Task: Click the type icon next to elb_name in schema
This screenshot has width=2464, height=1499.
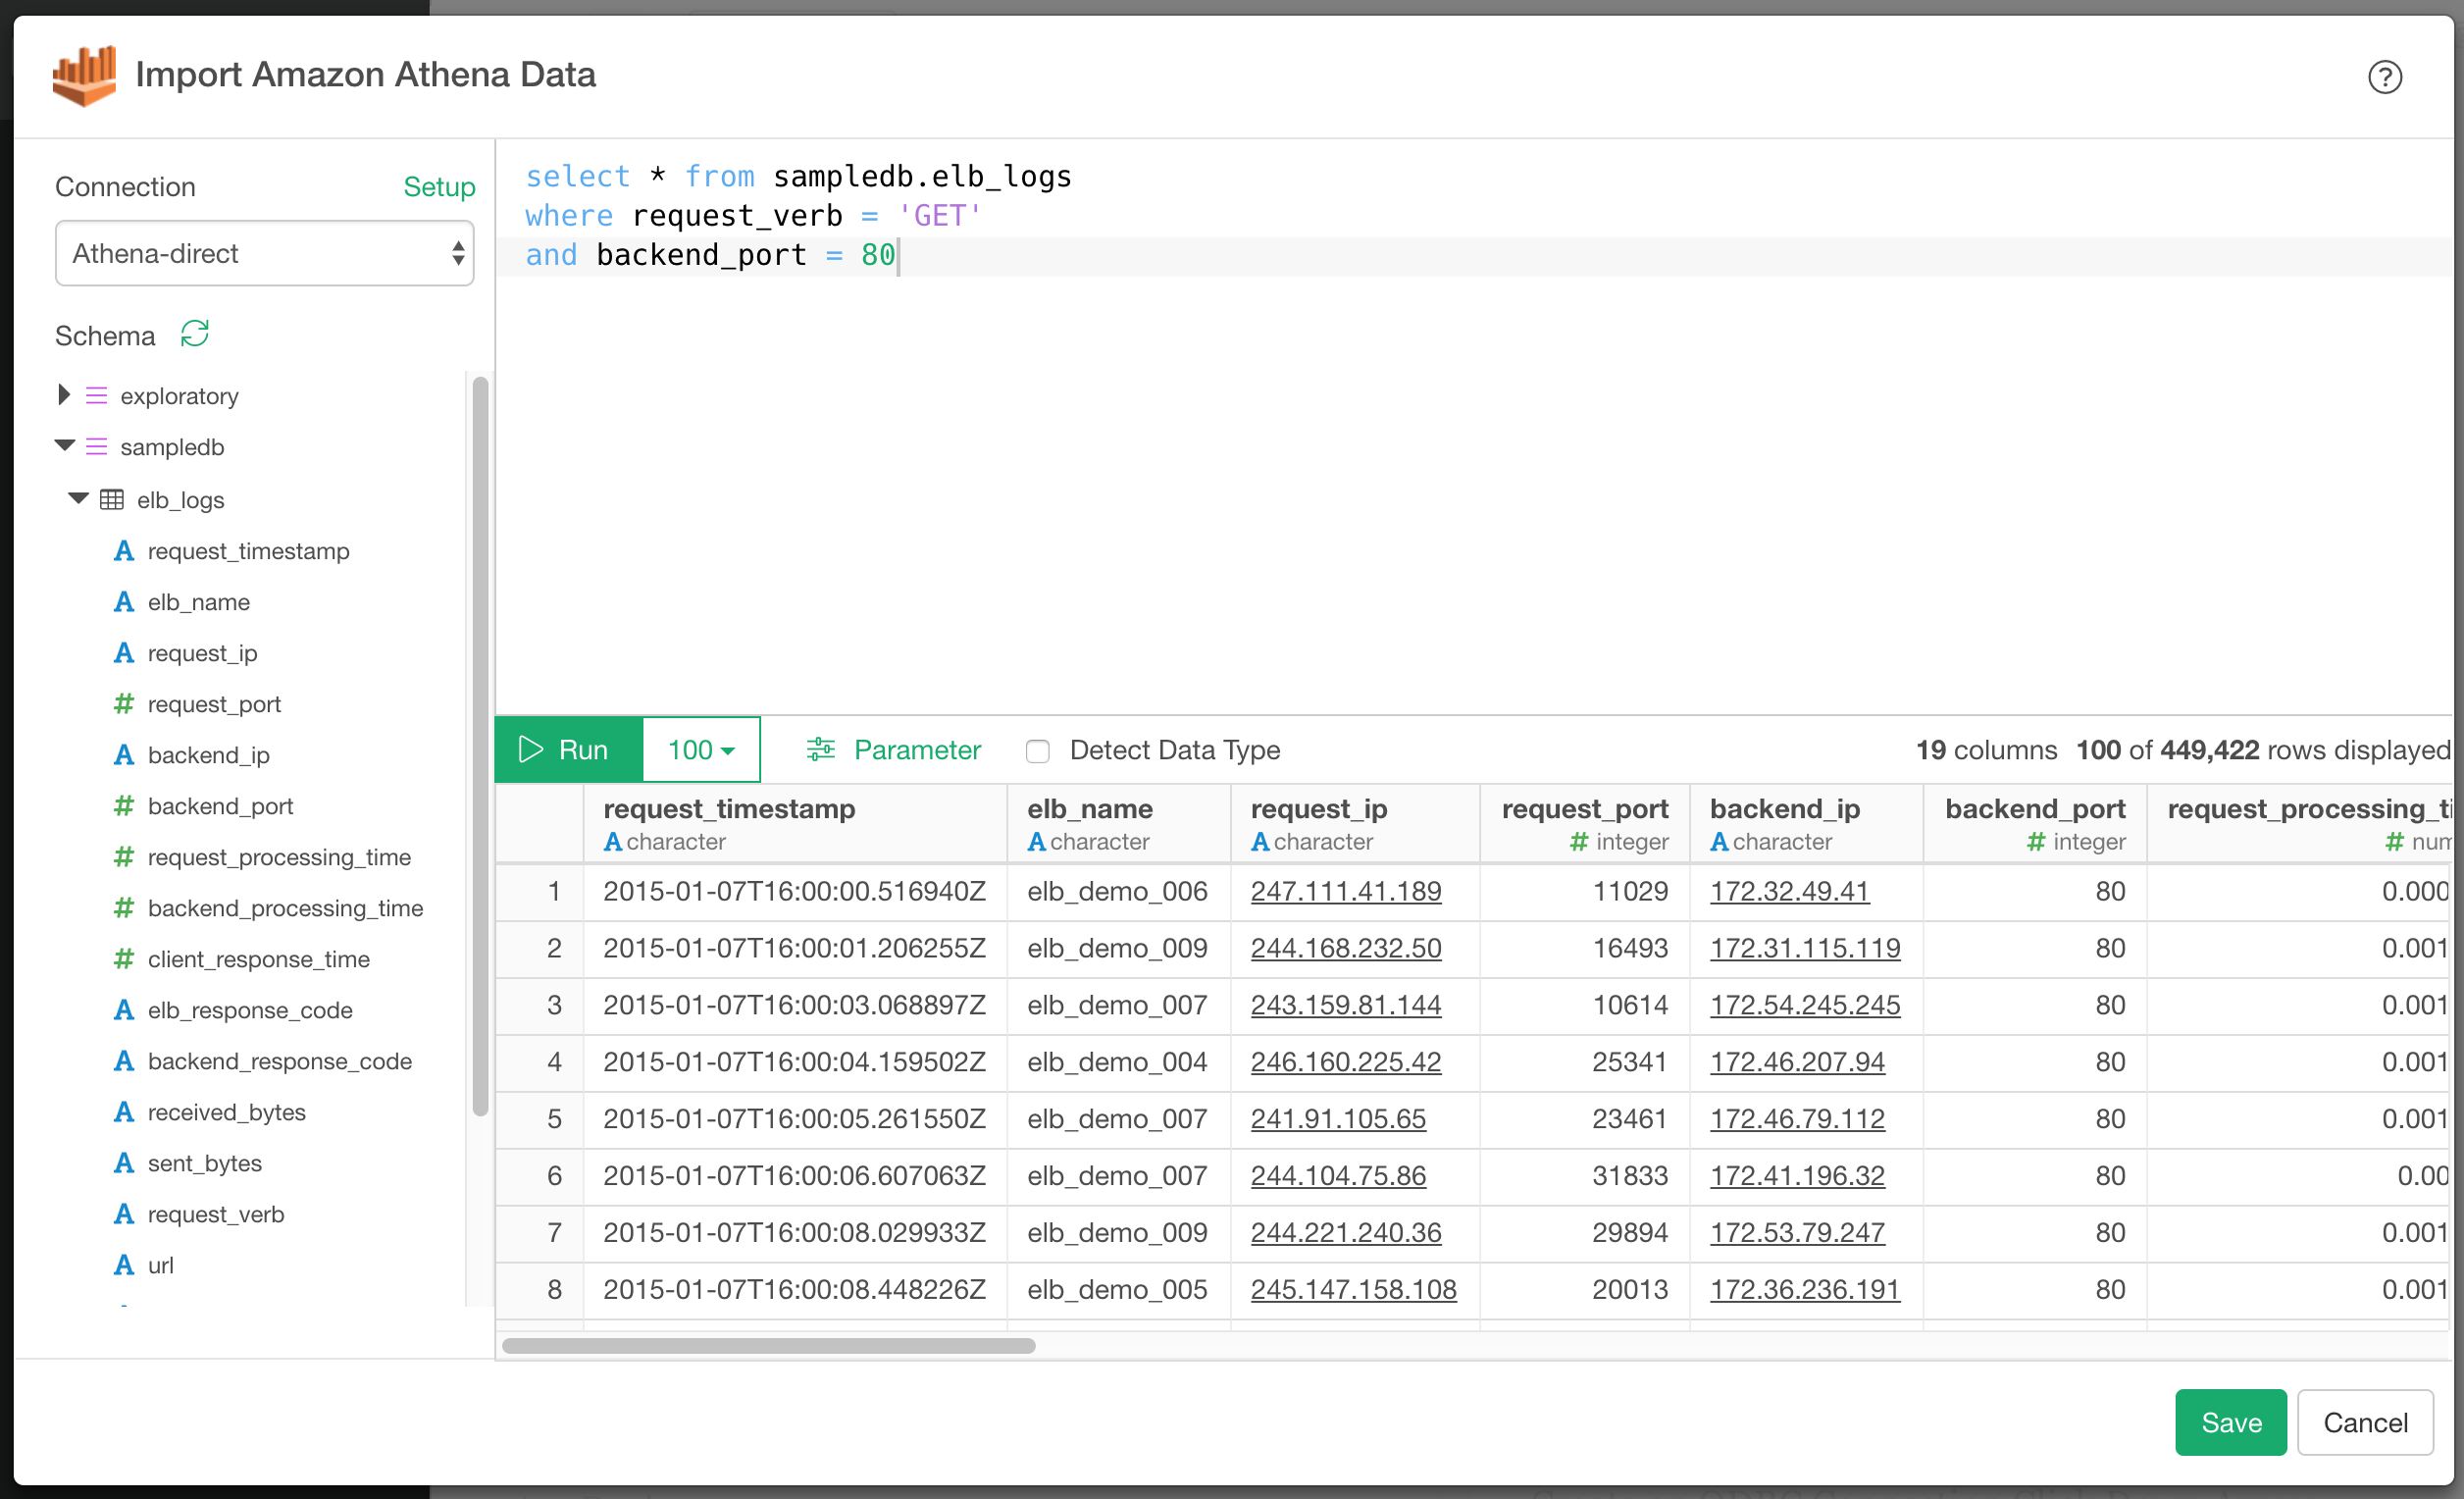Action: pyautogui.click(x=124, y=602)
